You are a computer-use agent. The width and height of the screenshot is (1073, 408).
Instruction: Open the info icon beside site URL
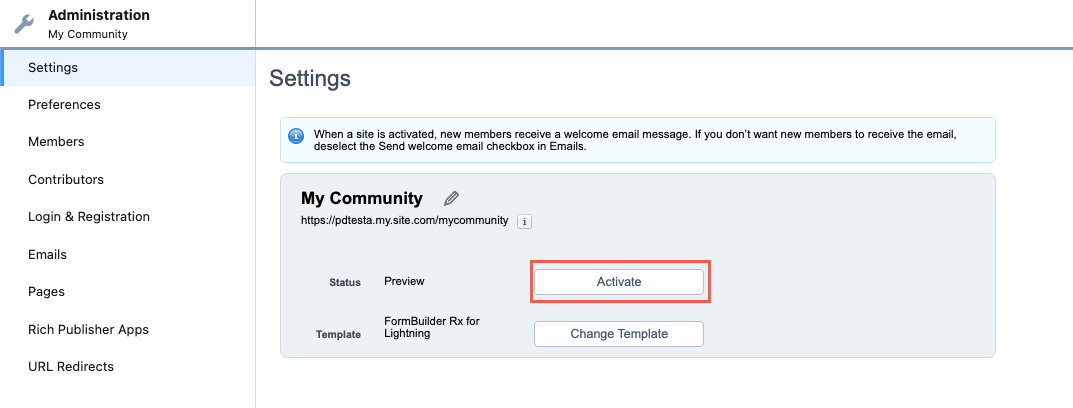[x=524, y=221]
